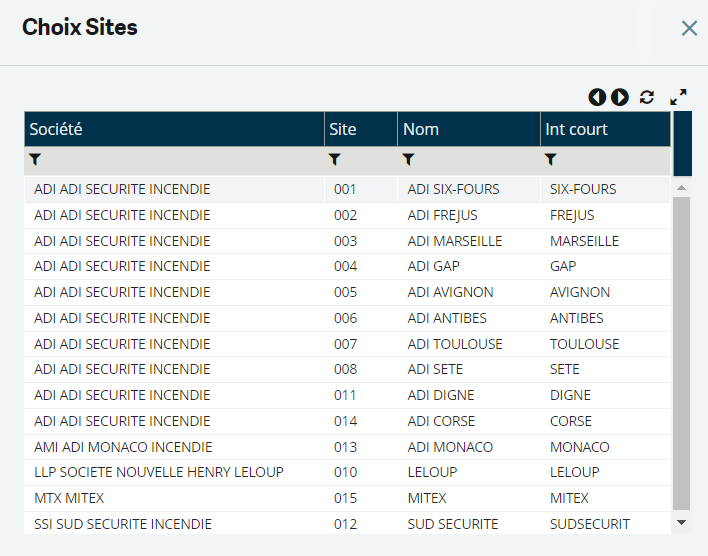Click the previous page arrow icon
The height and width of the screenshot is (556, 708).
pyautogui.click(x=597, y=97)
